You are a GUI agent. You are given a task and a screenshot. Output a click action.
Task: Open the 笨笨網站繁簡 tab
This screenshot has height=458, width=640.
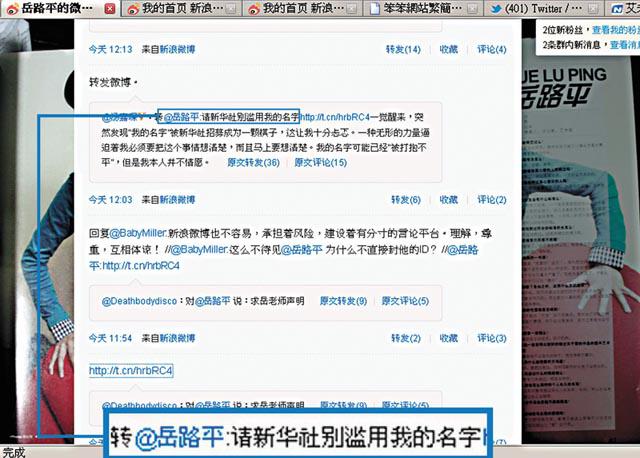pos(423,9)
